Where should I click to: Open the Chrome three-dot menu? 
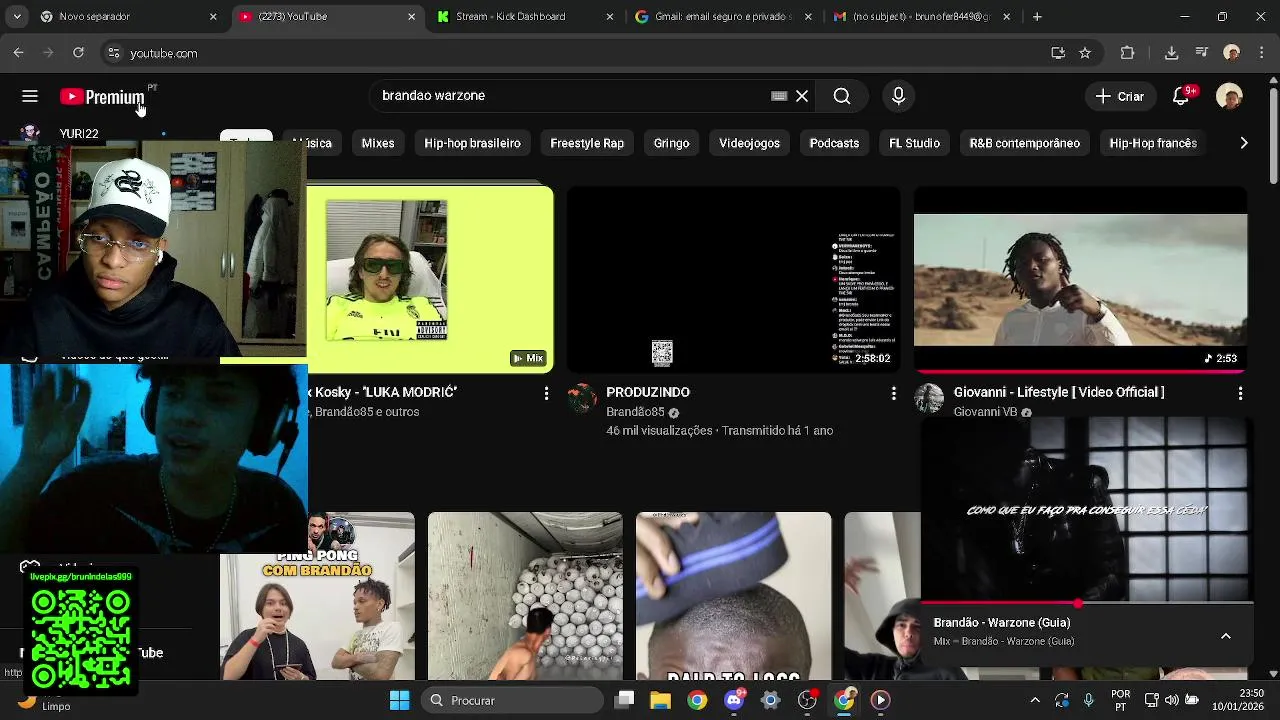[1260, 53]
